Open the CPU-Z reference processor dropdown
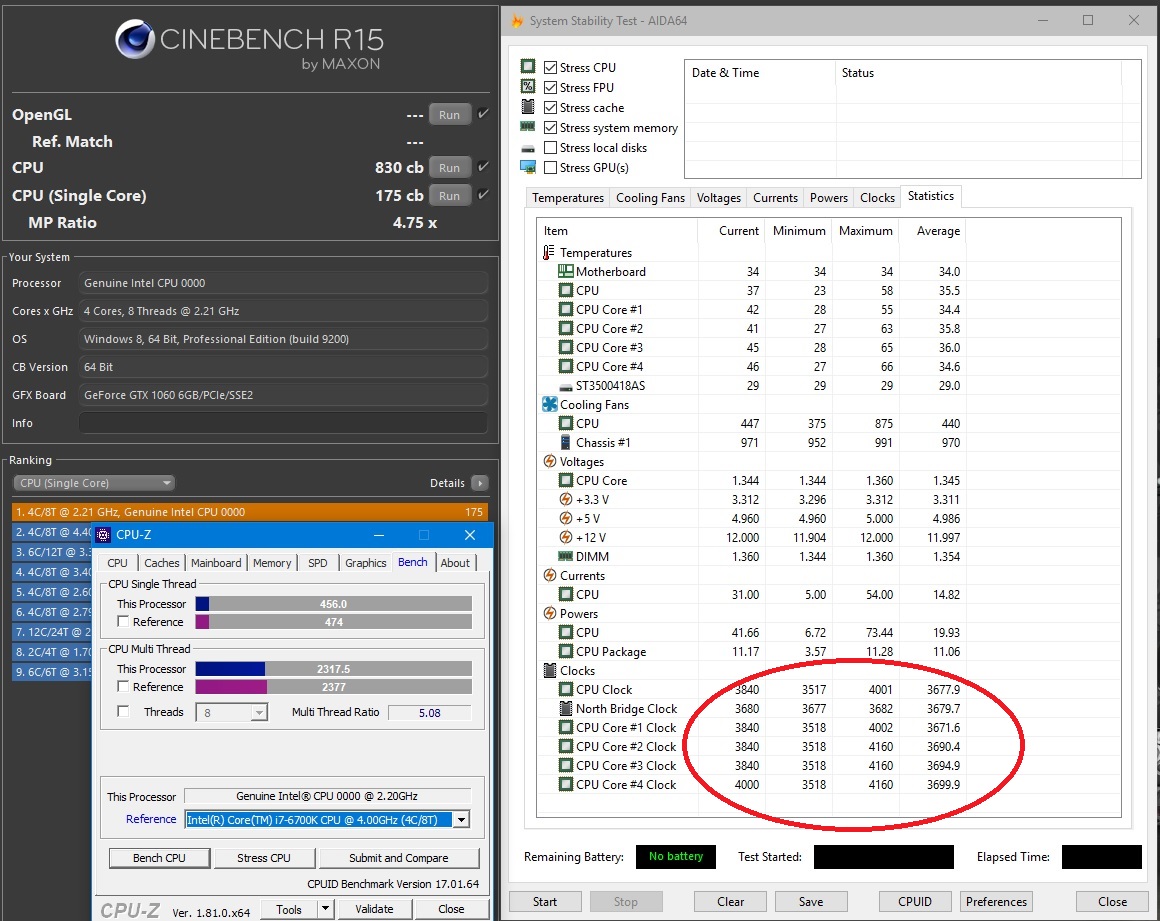Viewport: 1160px width, 921px height. (462, 820)
